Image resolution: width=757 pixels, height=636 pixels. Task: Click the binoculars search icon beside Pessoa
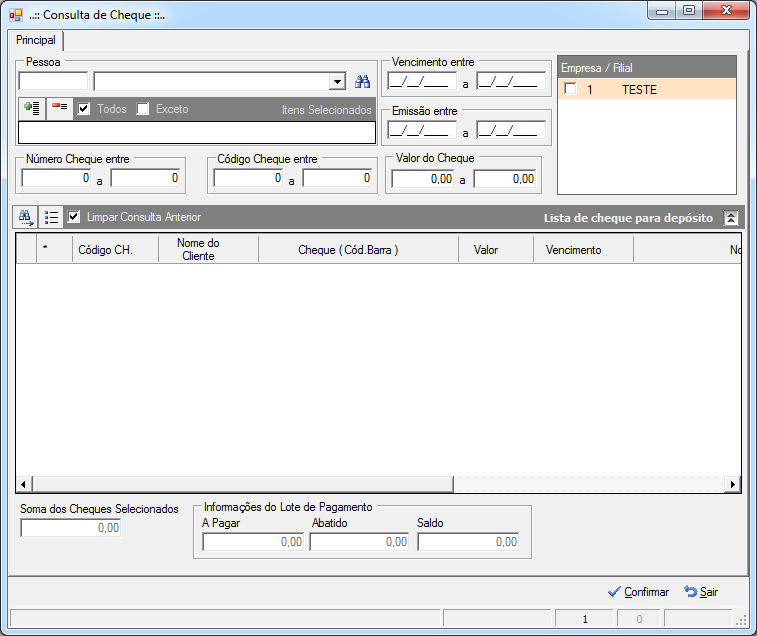coord(362,81)
